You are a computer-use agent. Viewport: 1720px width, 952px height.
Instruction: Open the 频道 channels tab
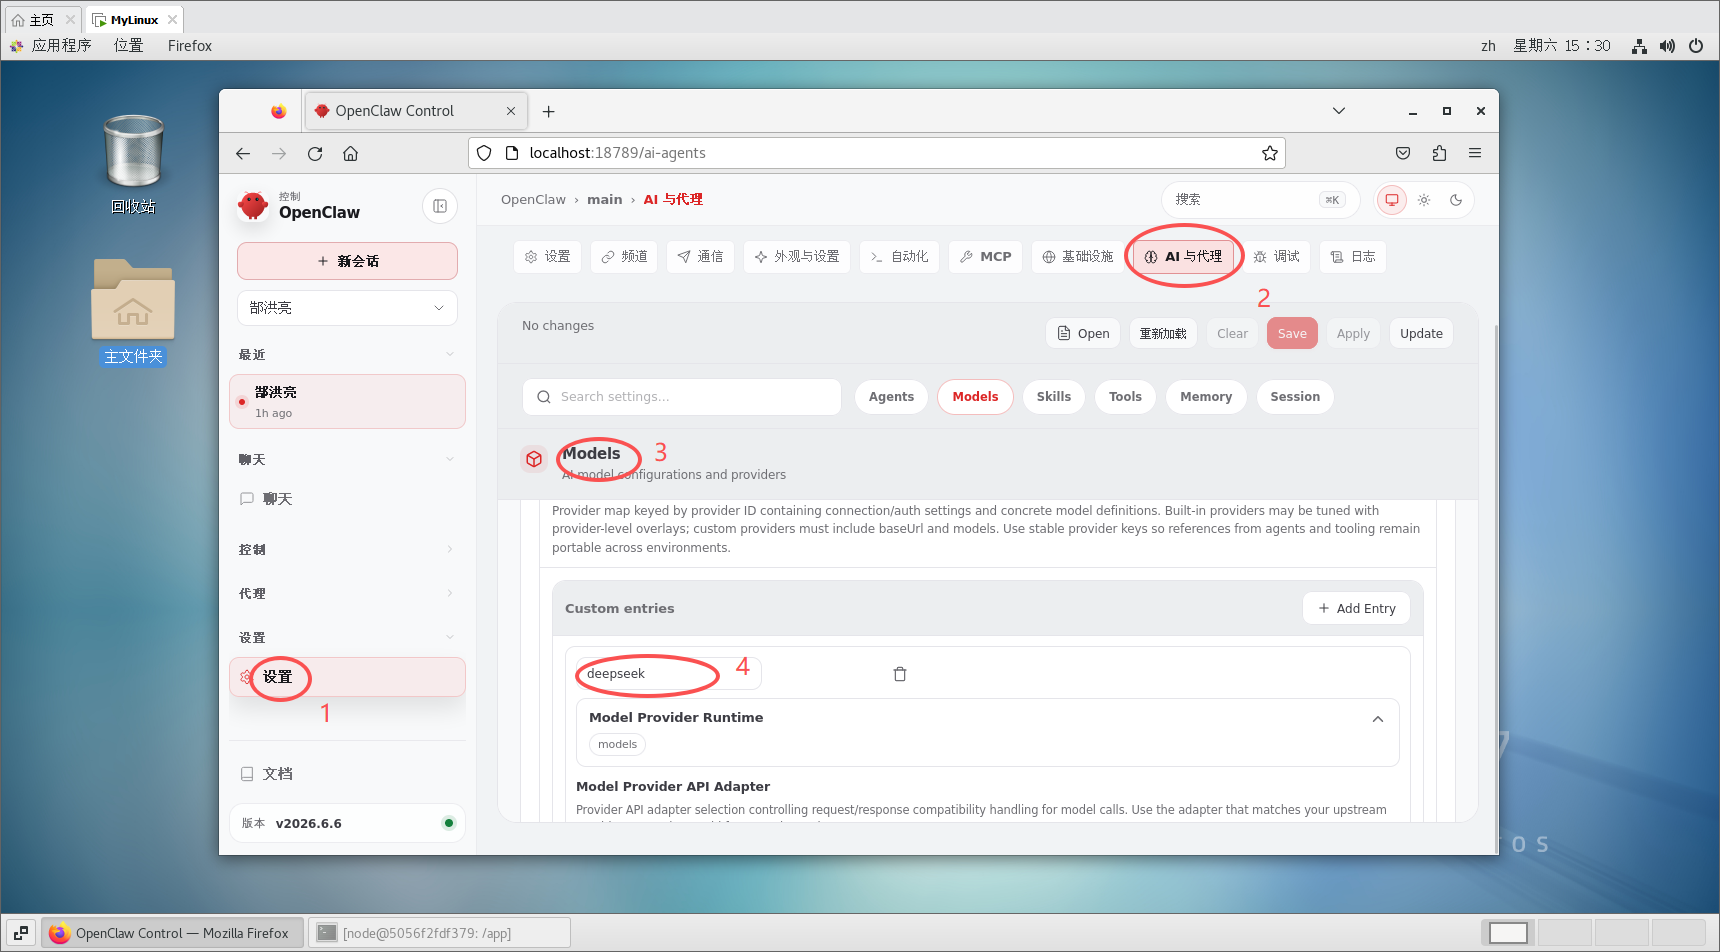pos(624,257)
